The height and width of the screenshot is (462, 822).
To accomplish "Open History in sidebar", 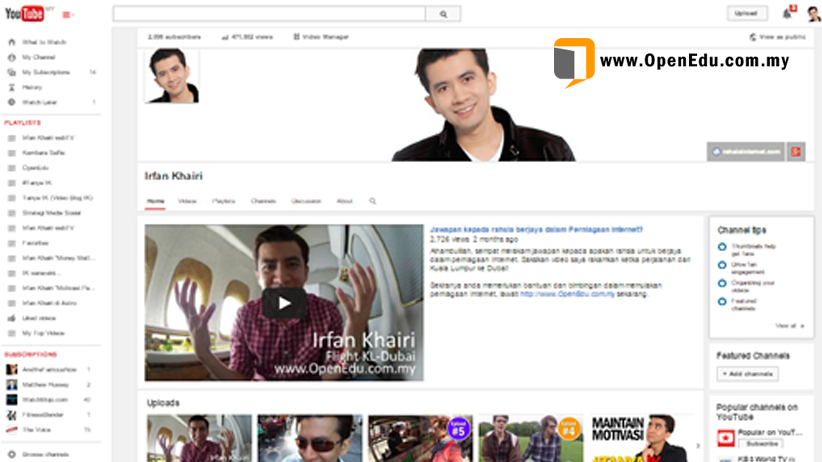I will pyautogui.click(x=32, y=88).
